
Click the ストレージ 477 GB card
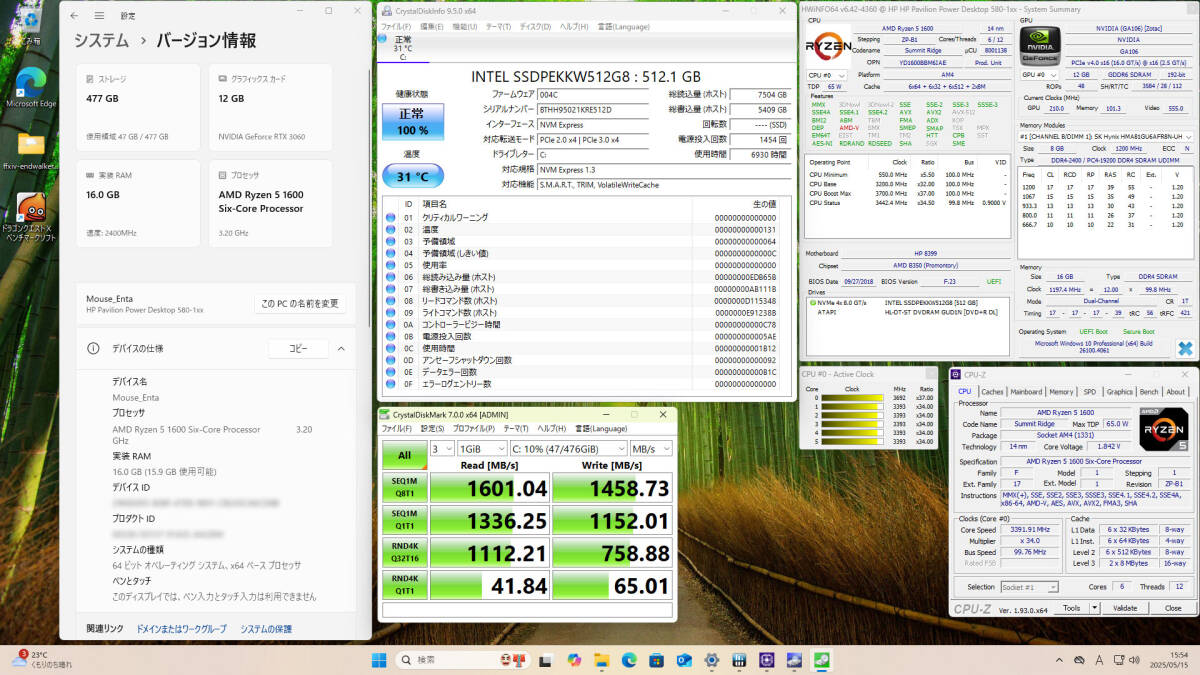coord(139,106)
